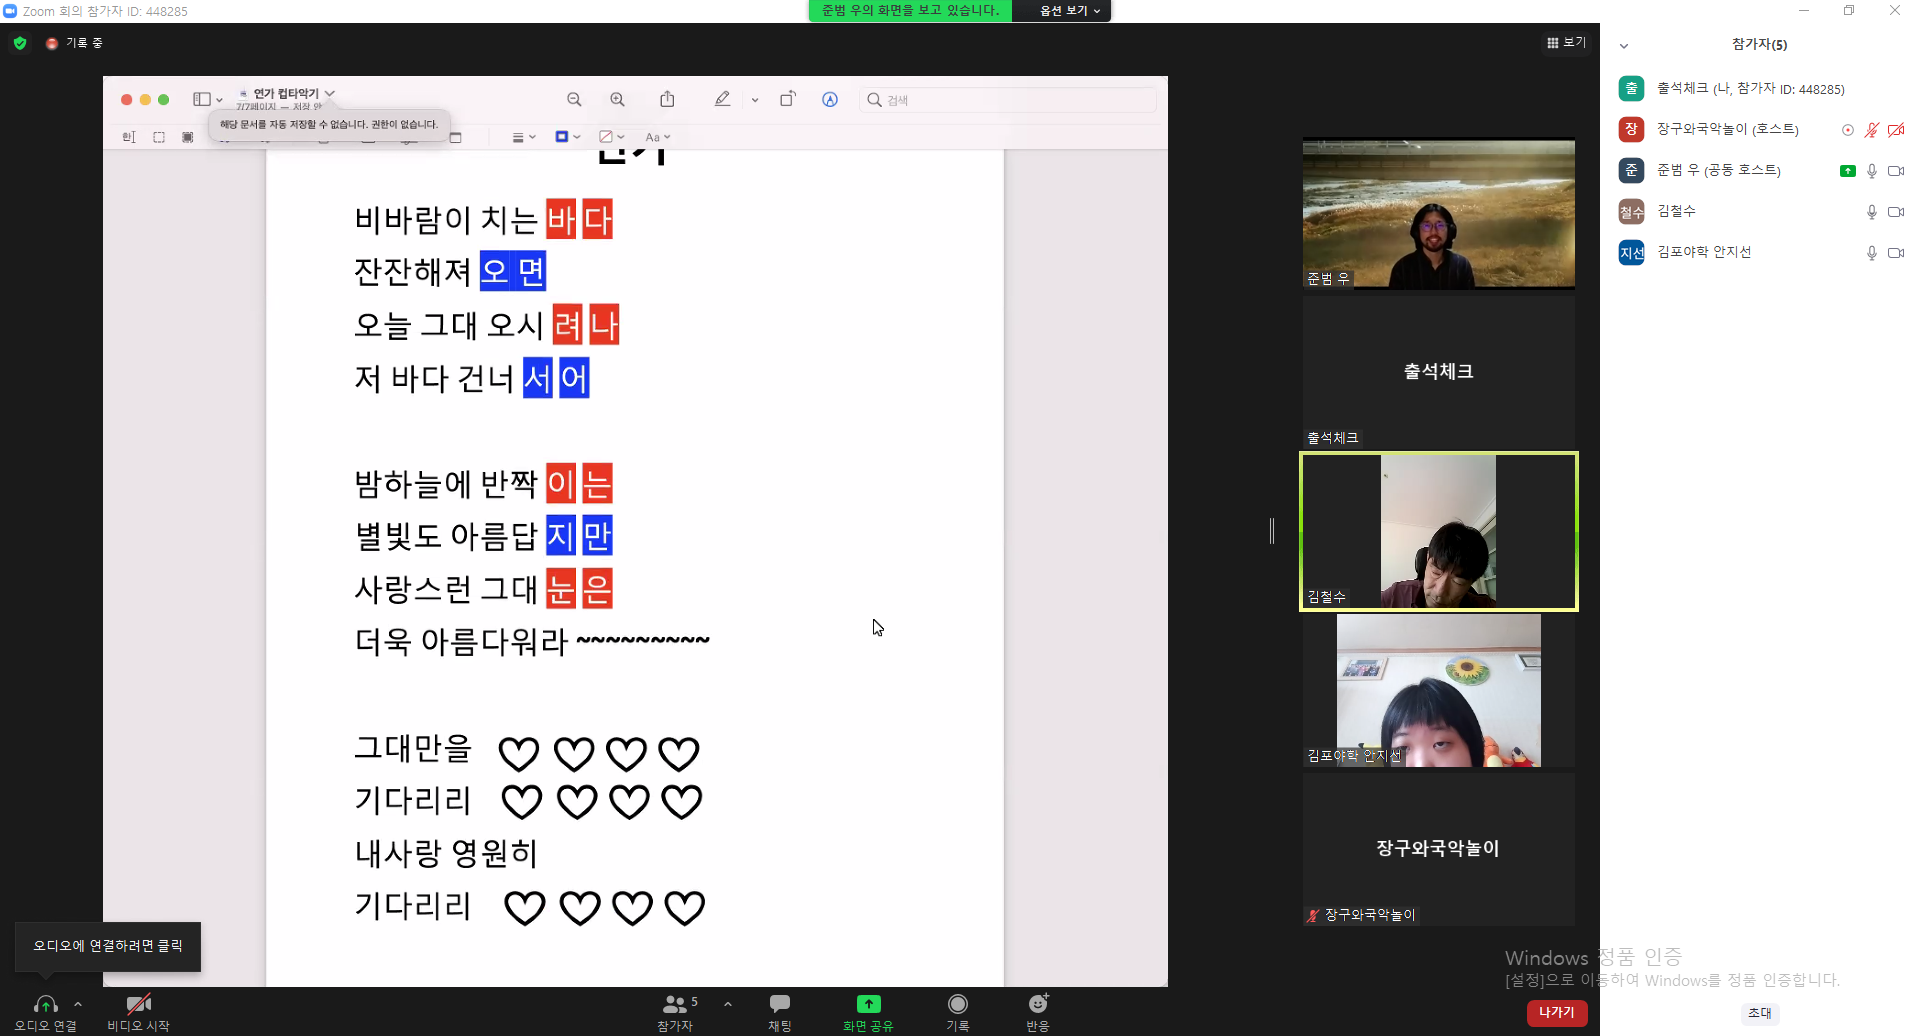Open the blue border color swatch
1920x1036 pixels.
tap(567, 137)
